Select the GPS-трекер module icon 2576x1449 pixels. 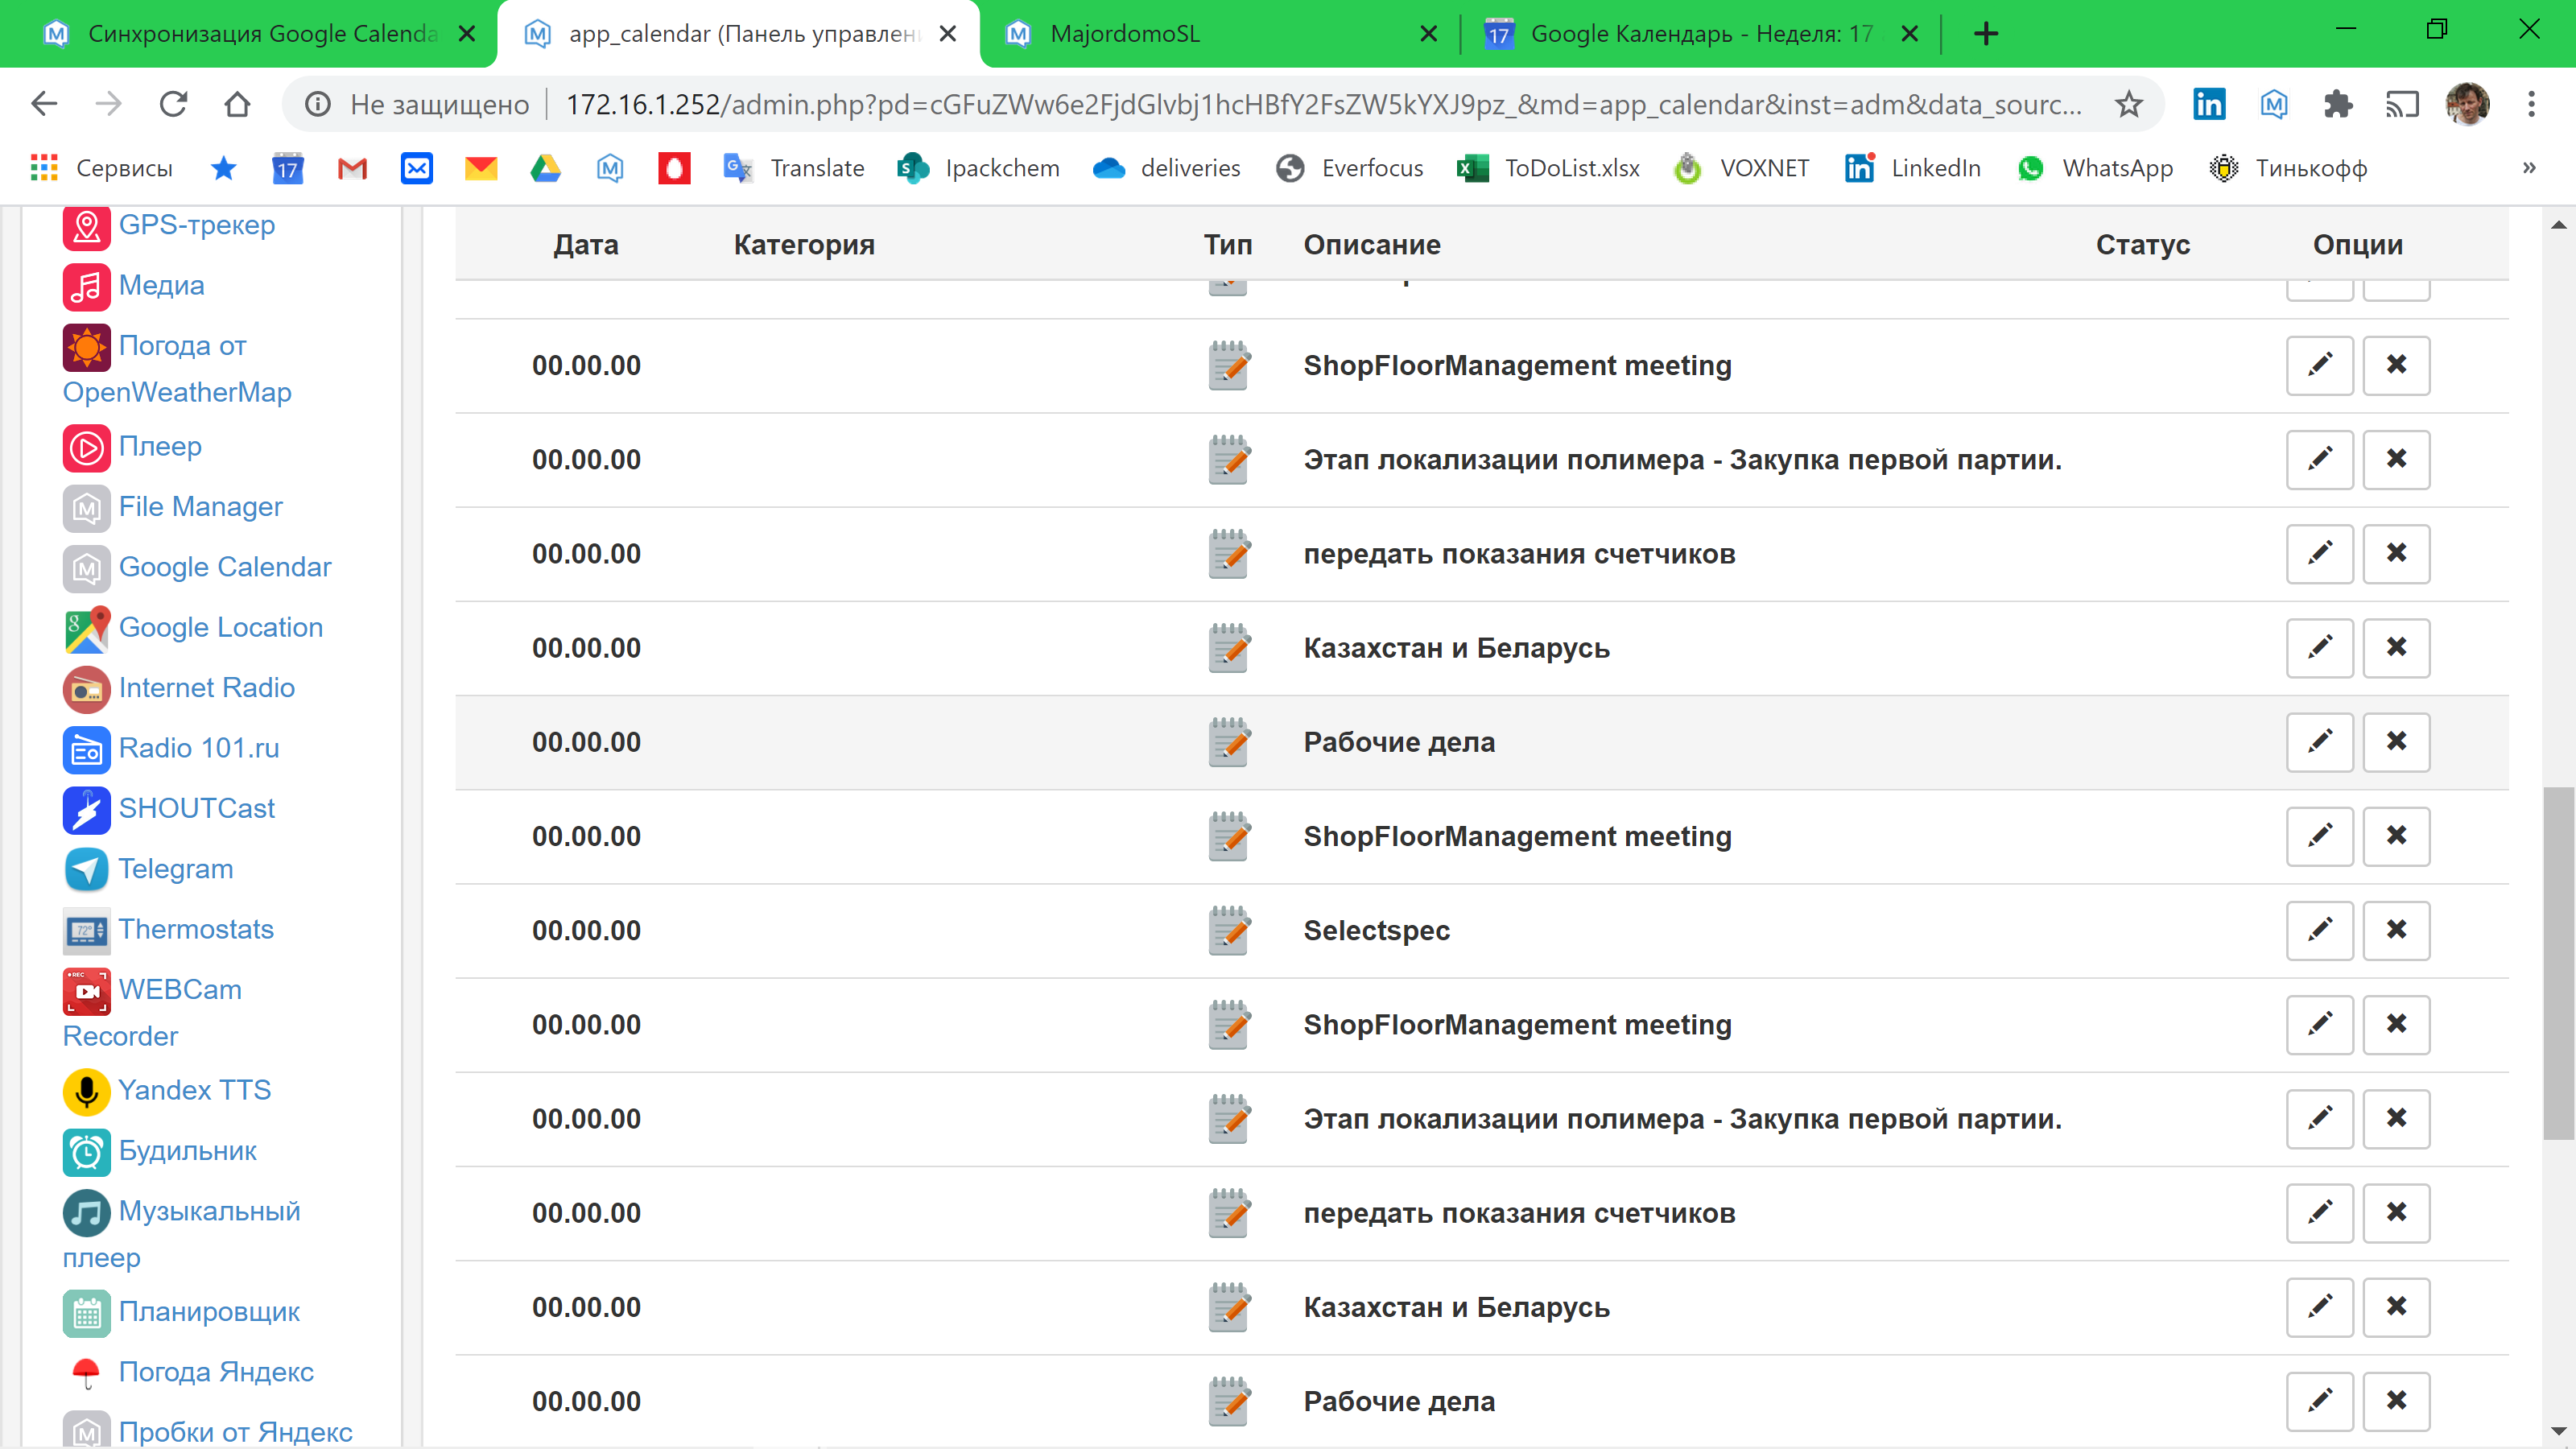tap(86, 226)
